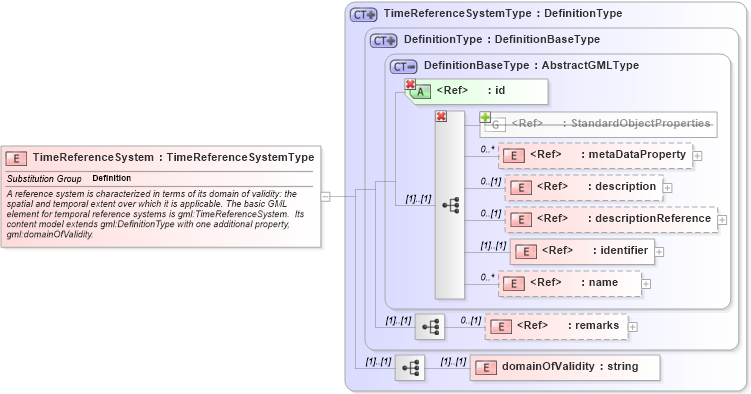Click E icon of metaDataProperty

tap(514, 156)
